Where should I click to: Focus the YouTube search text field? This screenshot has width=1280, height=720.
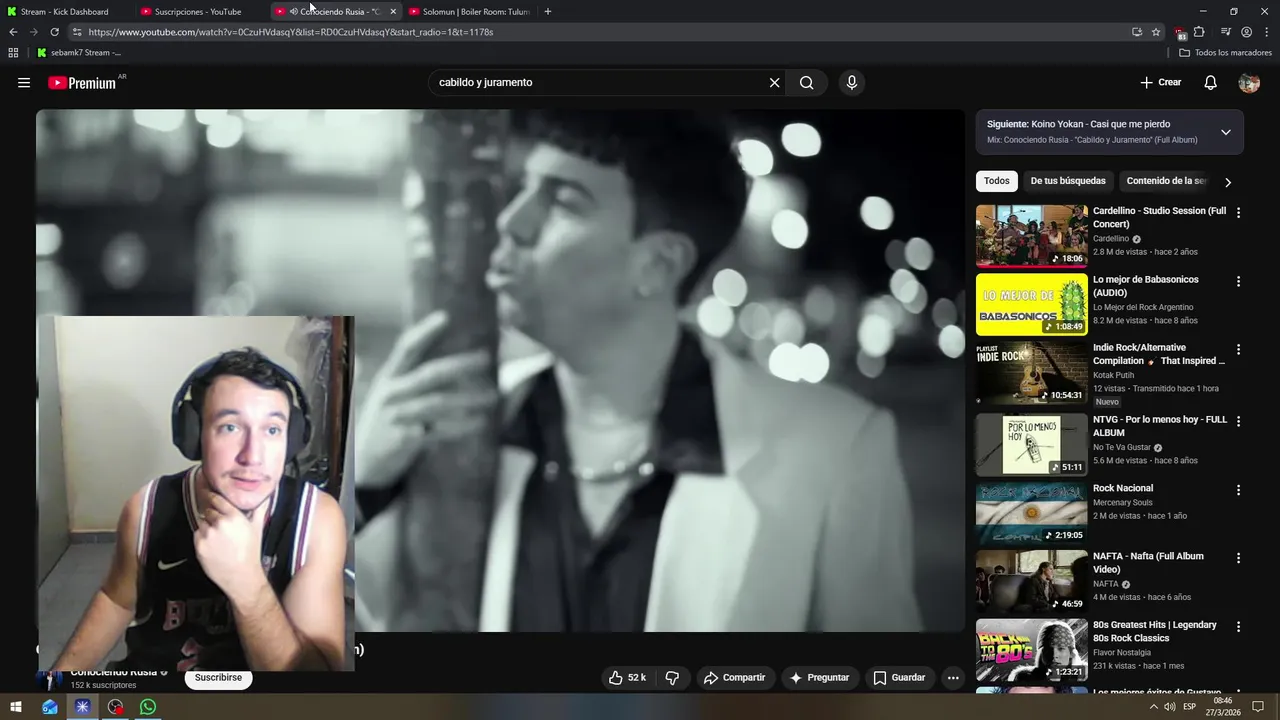point(598,83)
